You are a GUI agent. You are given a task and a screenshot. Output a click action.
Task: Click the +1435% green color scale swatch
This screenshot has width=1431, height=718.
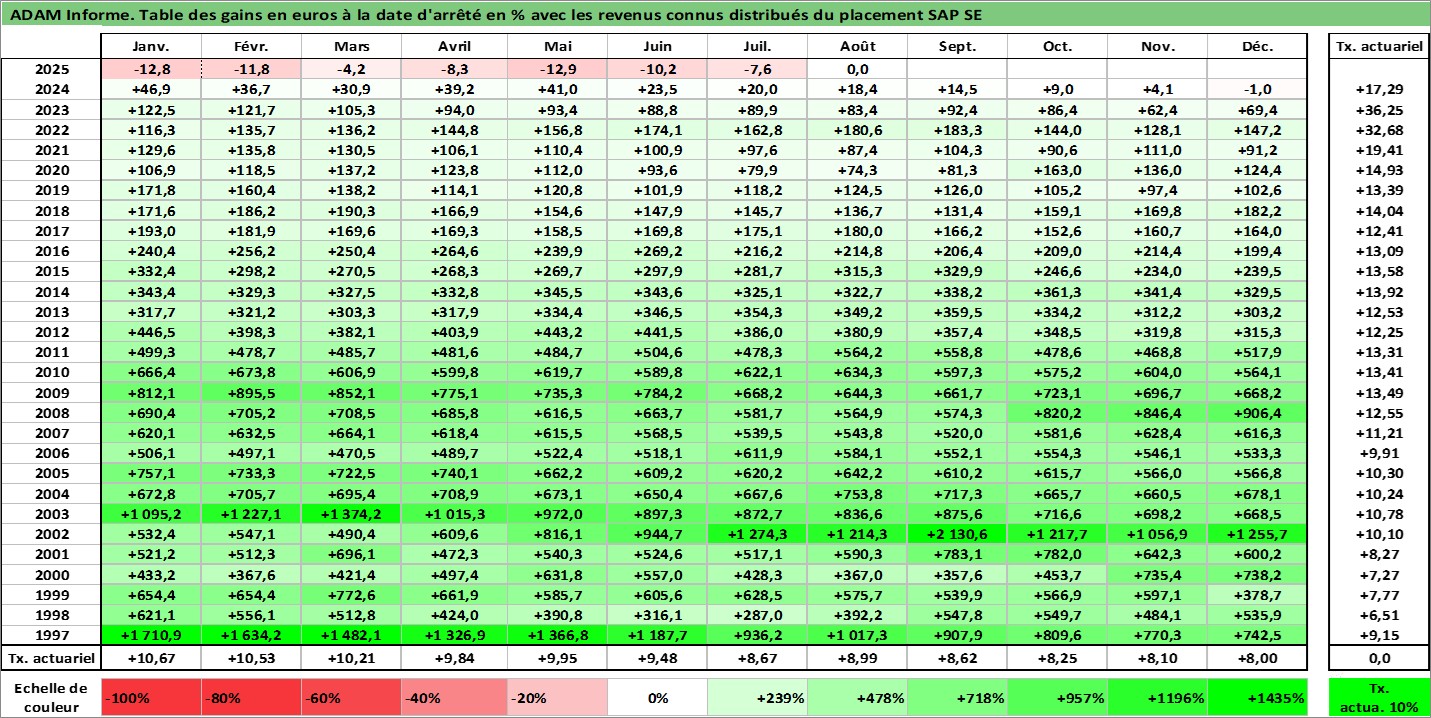click(1257, 698)
